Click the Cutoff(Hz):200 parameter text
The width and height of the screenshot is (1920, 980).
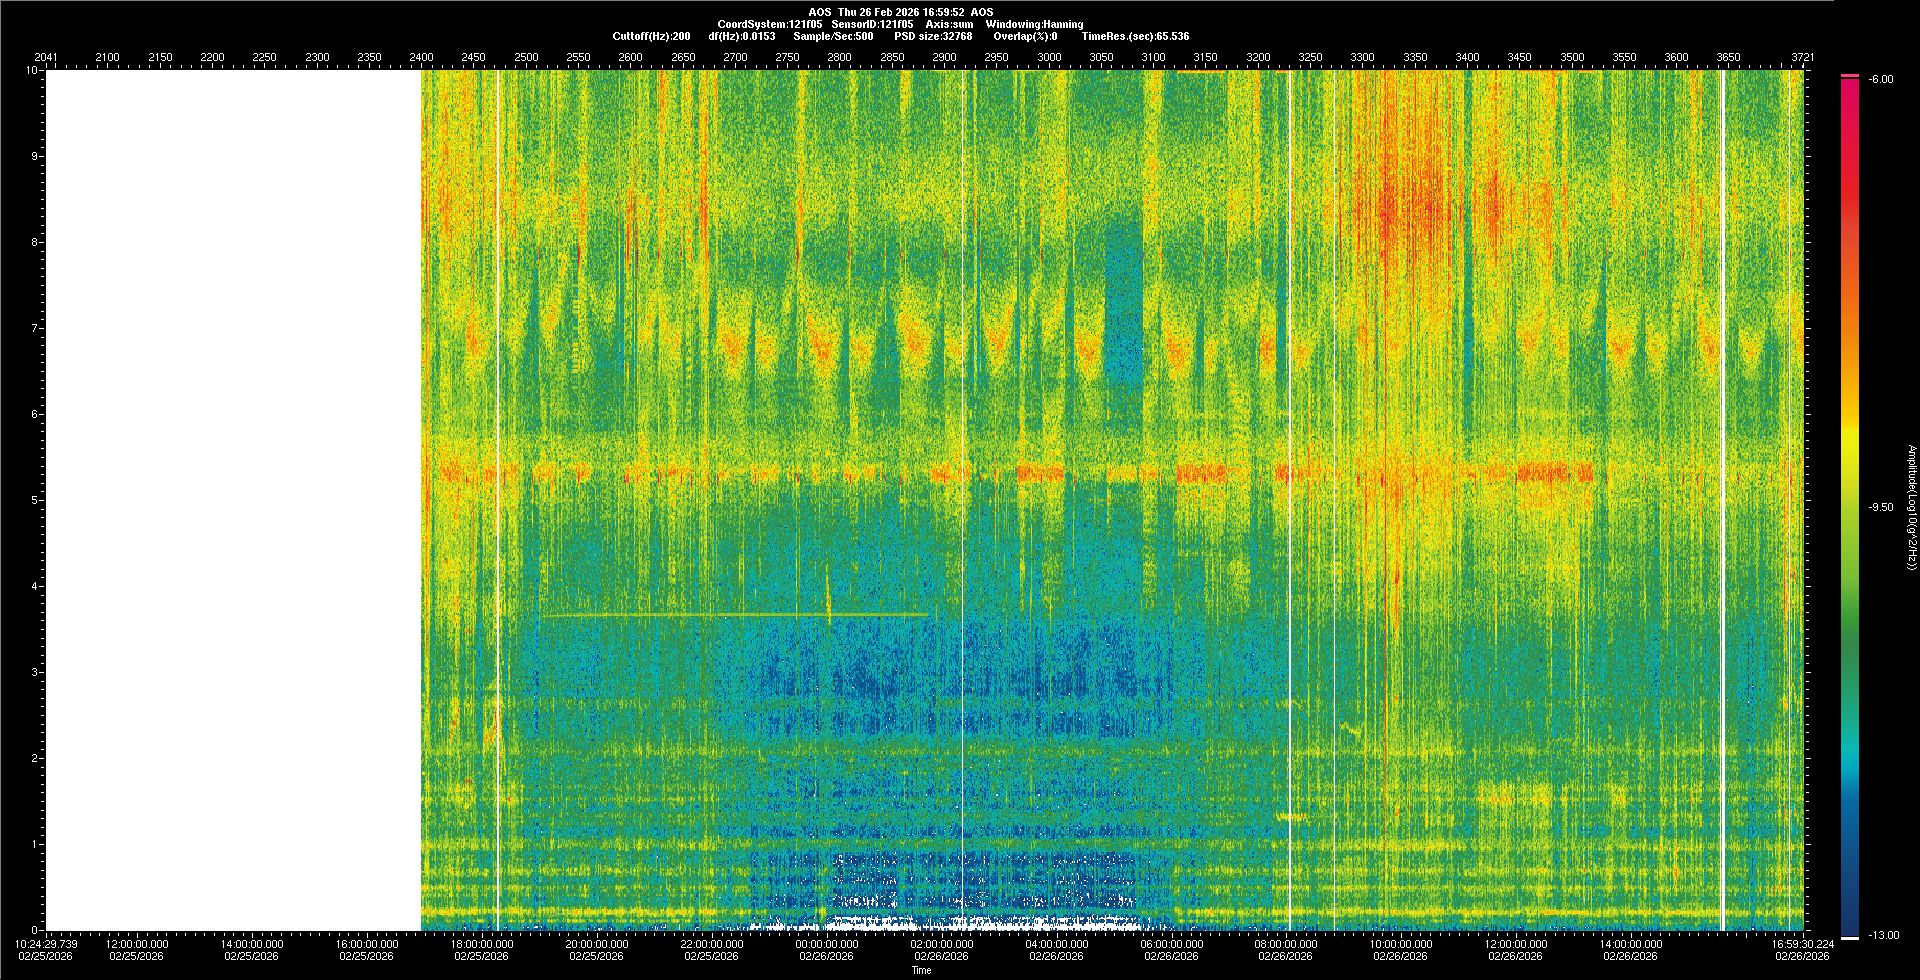tap(651, 36)
